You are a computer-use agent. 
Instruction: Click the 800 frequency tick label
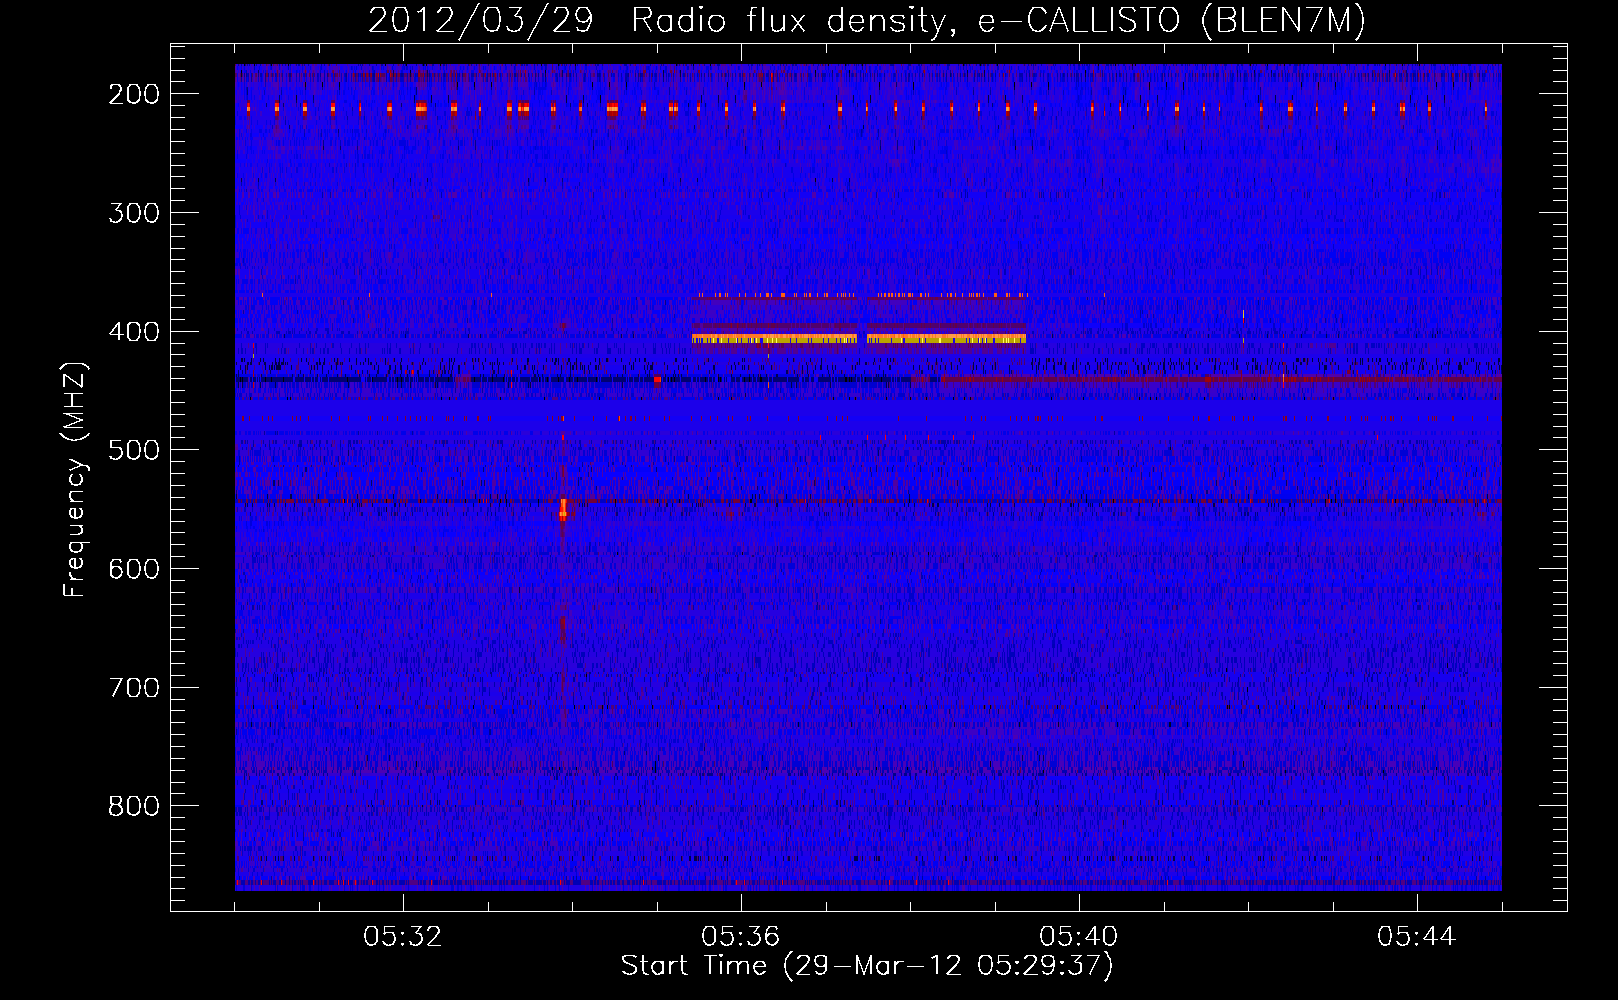pyautogui.click(x=133, y=806)
